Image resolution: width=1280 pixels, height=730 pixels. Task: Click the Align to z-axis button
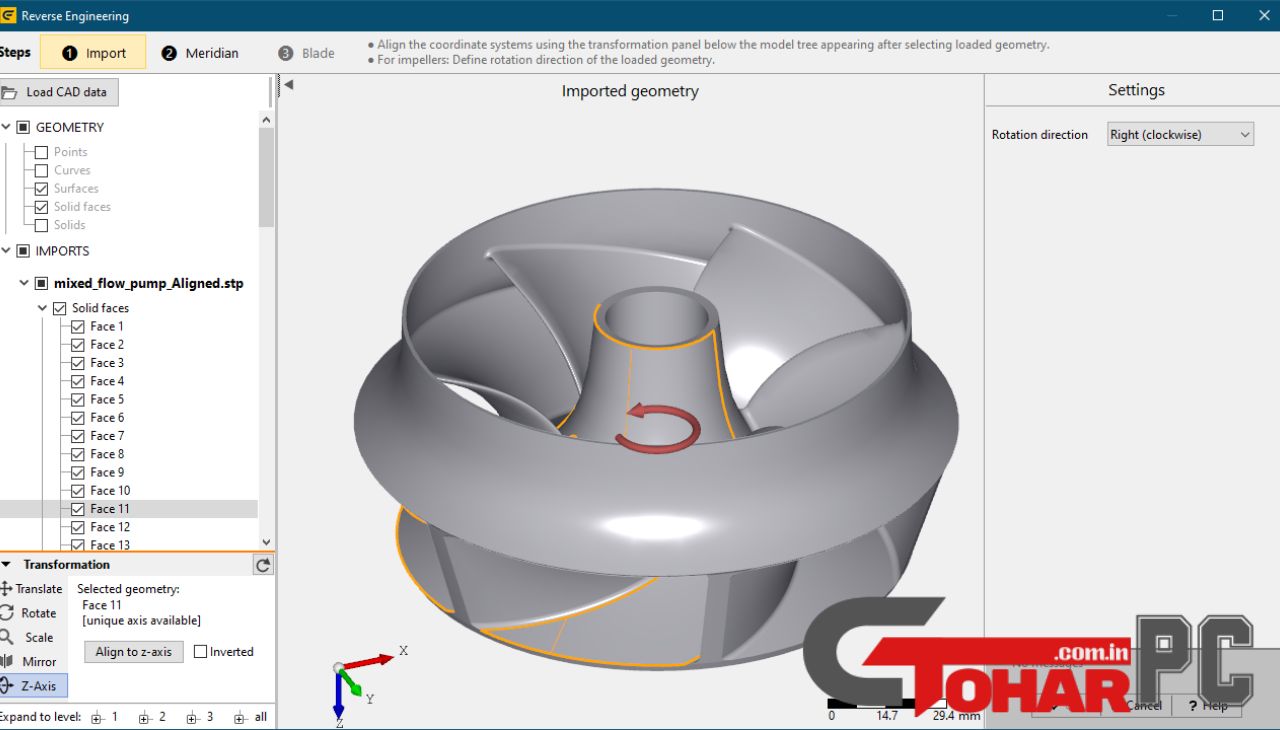(x=133, y=652)
